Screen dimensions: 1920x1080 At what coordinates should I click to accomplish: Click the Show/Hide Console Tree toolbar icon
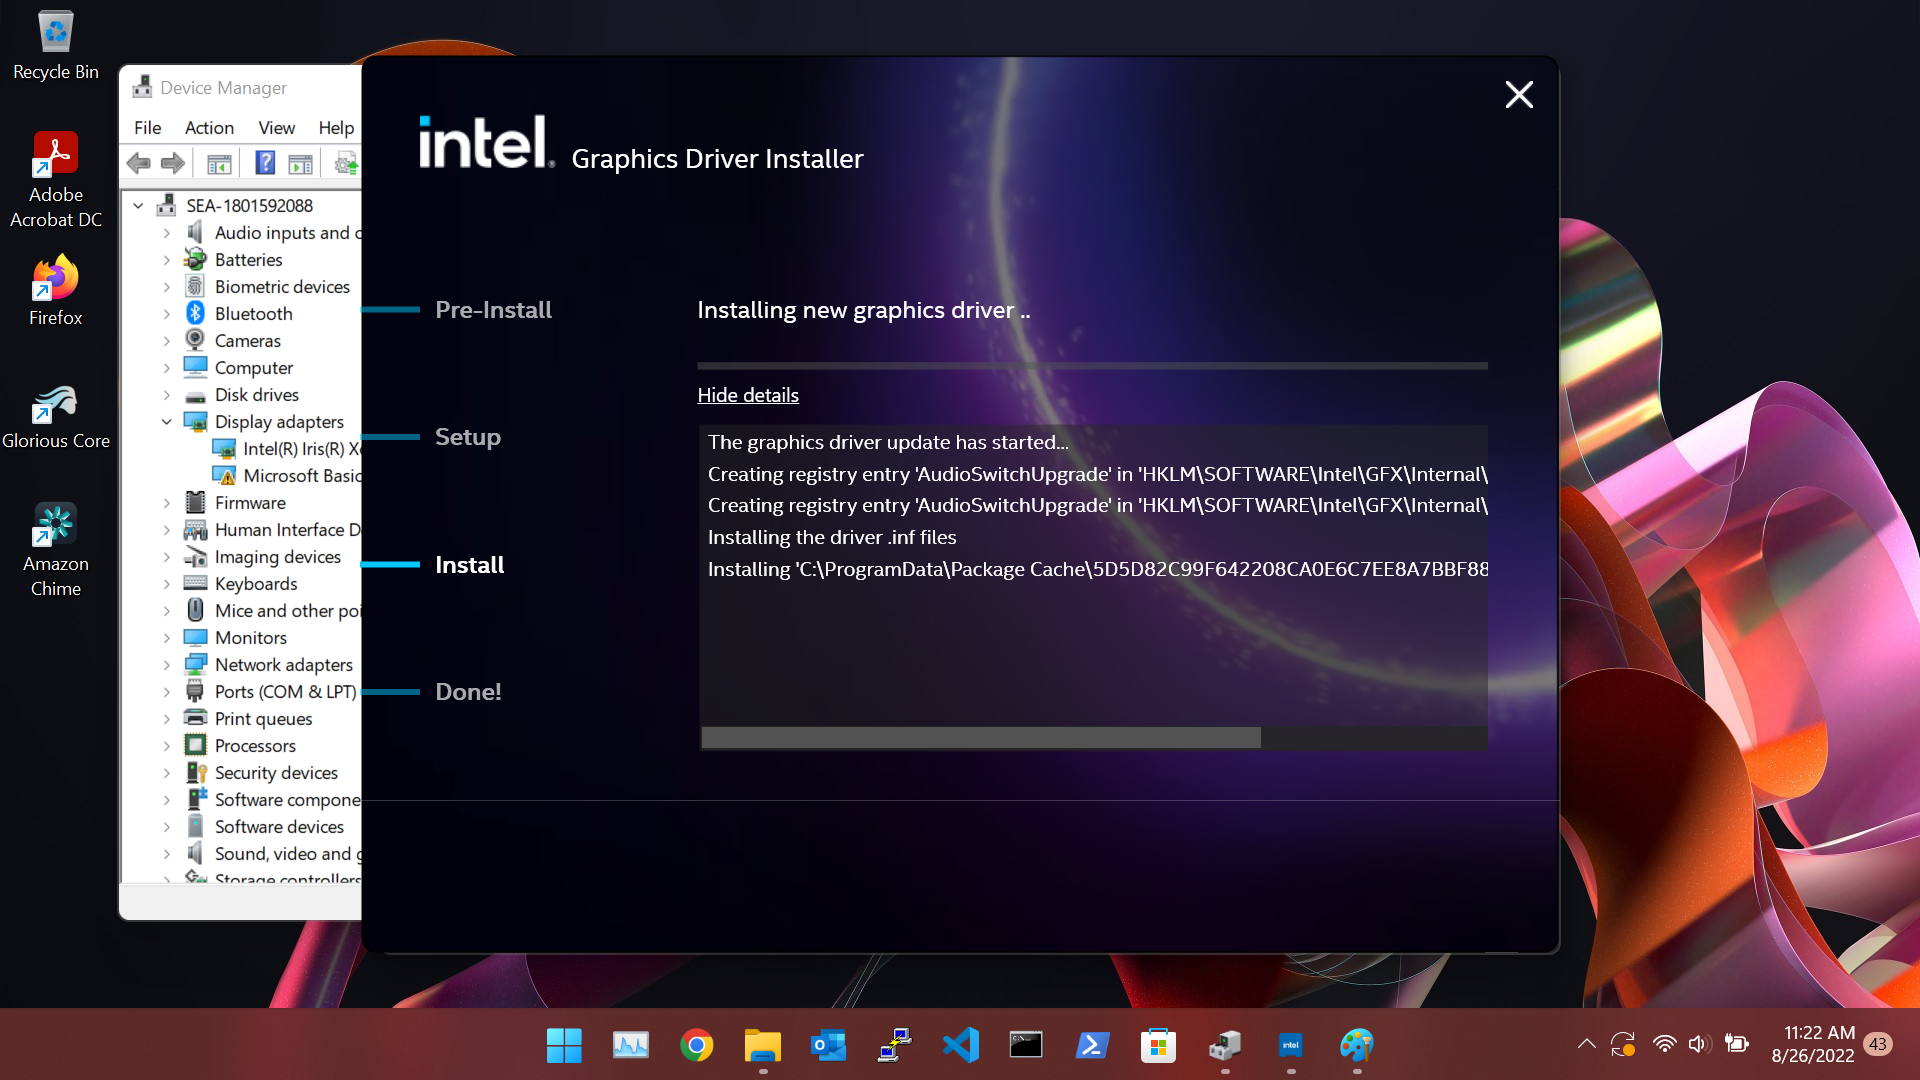tap(219, 163)
